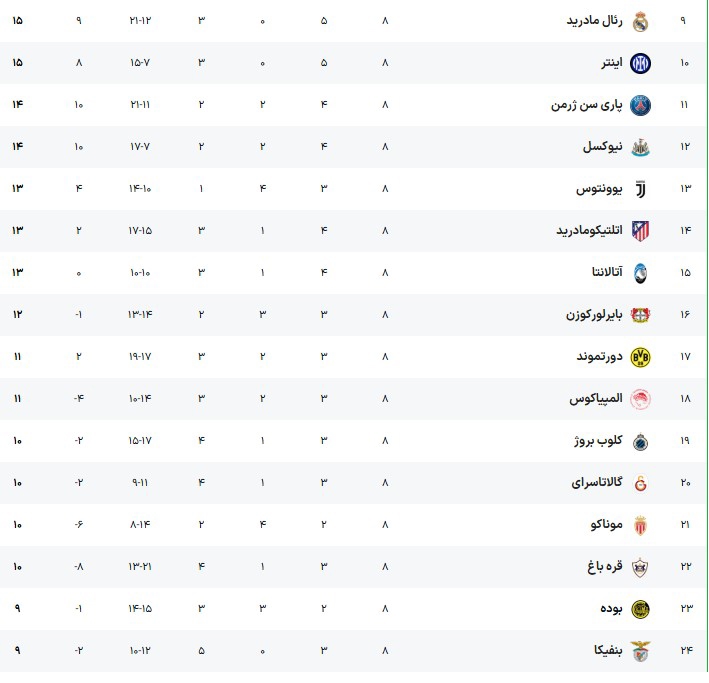Screen dimensions: 709x683
Task: Select the رئال مادرید team name text
Action: click(x=594, y=21)
